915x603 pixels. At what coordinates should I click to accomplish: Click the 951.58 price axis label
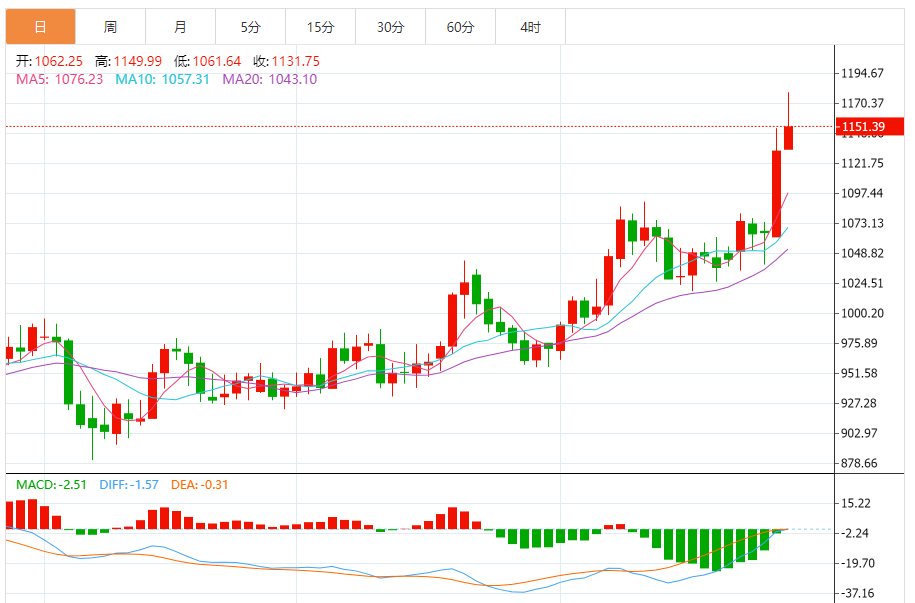pyautogui.click(x=859, y=373)
